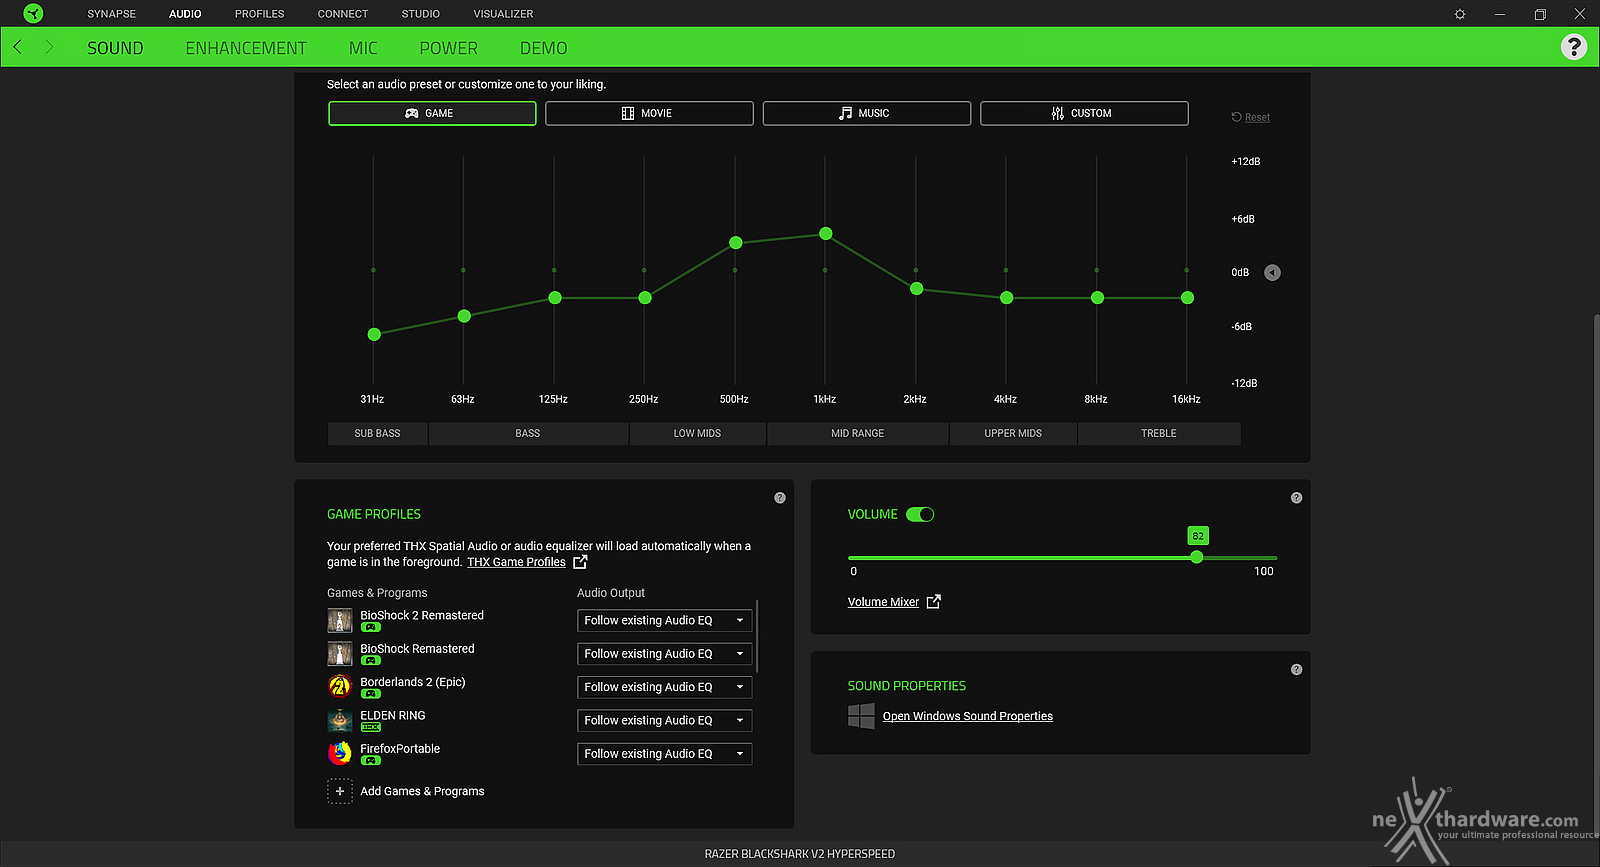This screenshot has height=867, width=1600.
Task: Switch to the POWER tab
Action: (x=449, y=48)
